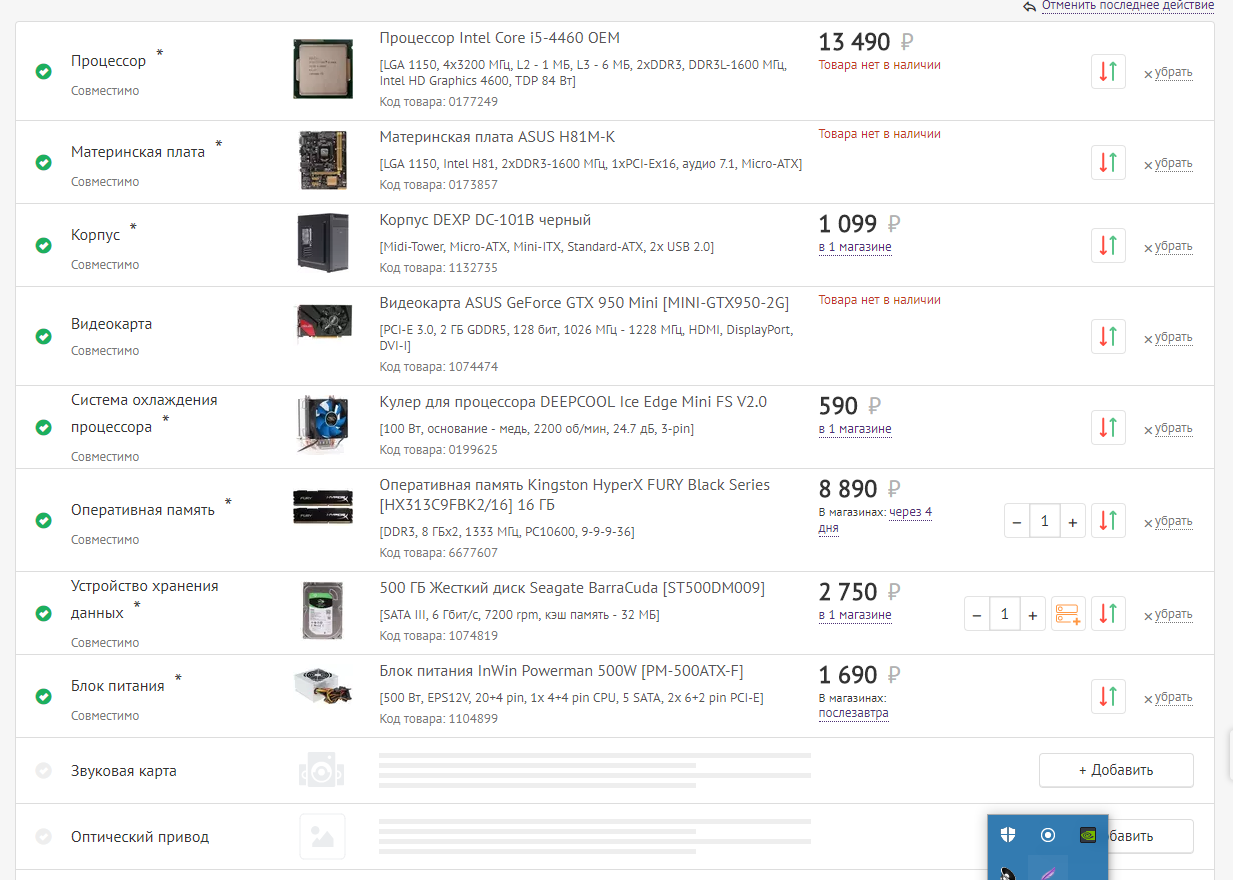
Task: Click swap arrows icon for ASUS H81M-K motherboard
Action: pyautogui.click(x=1108, y=163)
